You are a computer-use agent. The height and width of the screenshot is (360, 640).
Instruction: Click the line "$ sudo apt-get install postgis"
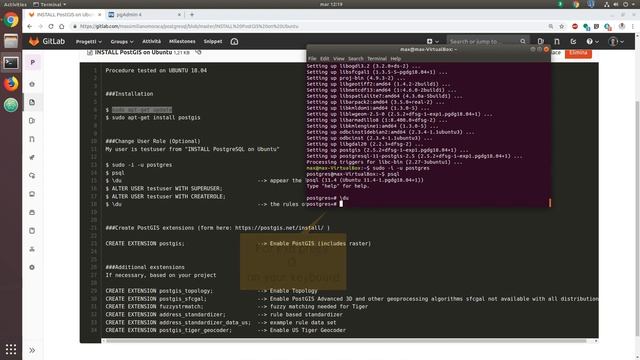153,118
